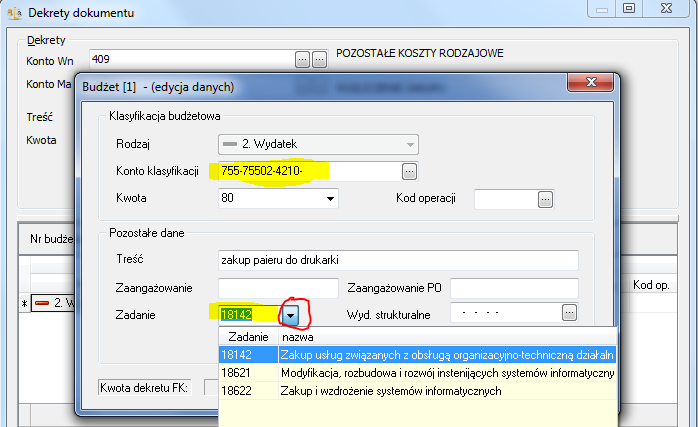
Task: Click the Dekrety dokumentu scales title icon
Action: click(x=15, y=13)
